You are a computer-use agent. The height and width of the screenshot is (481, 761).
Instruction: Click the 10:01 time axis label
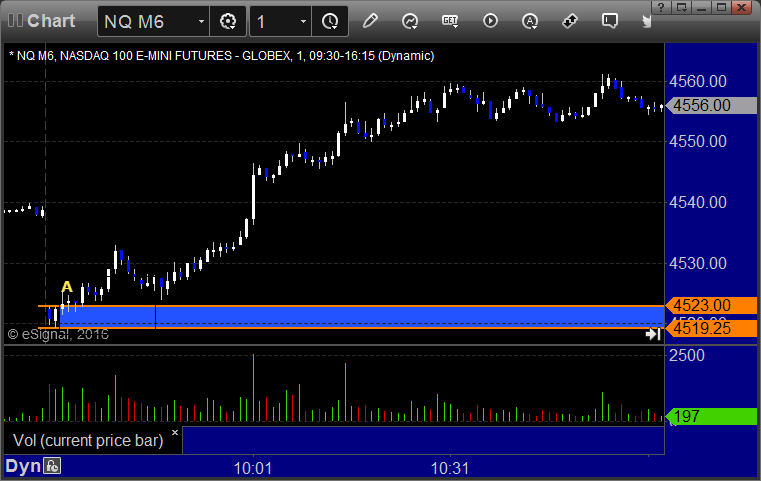[x=253, y=468]
